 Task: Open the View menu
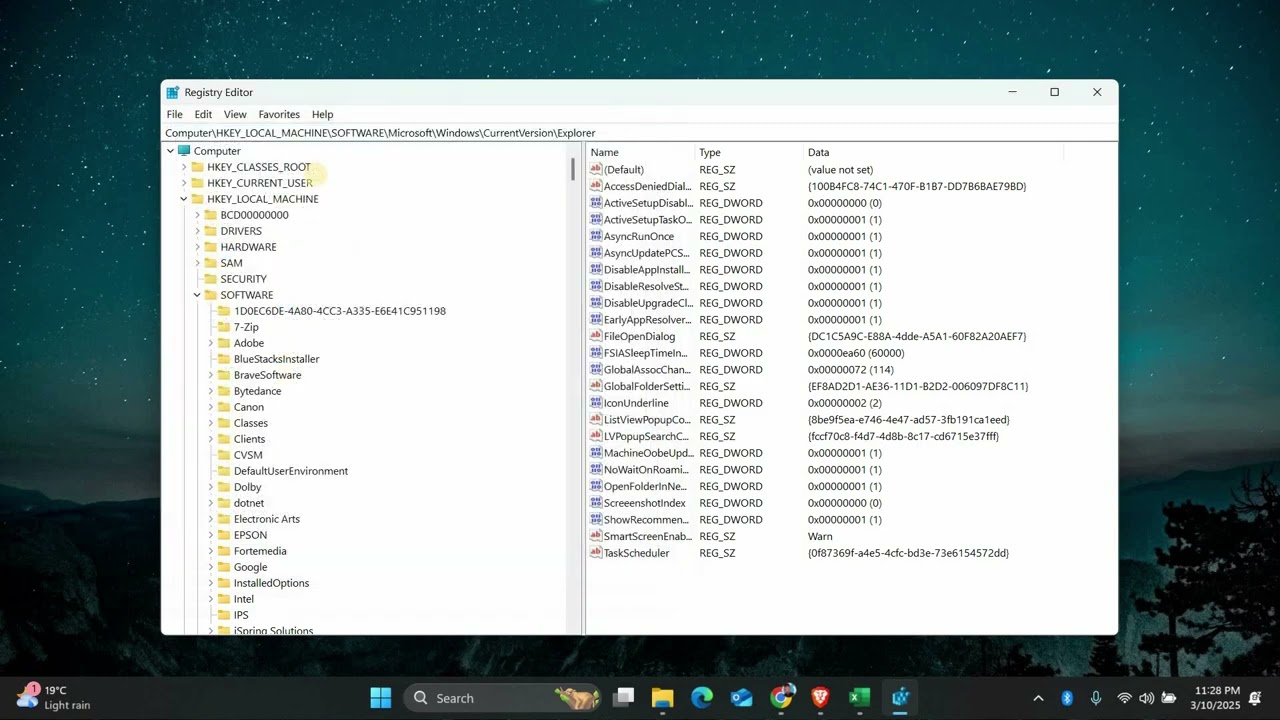(x=235, y=114)
